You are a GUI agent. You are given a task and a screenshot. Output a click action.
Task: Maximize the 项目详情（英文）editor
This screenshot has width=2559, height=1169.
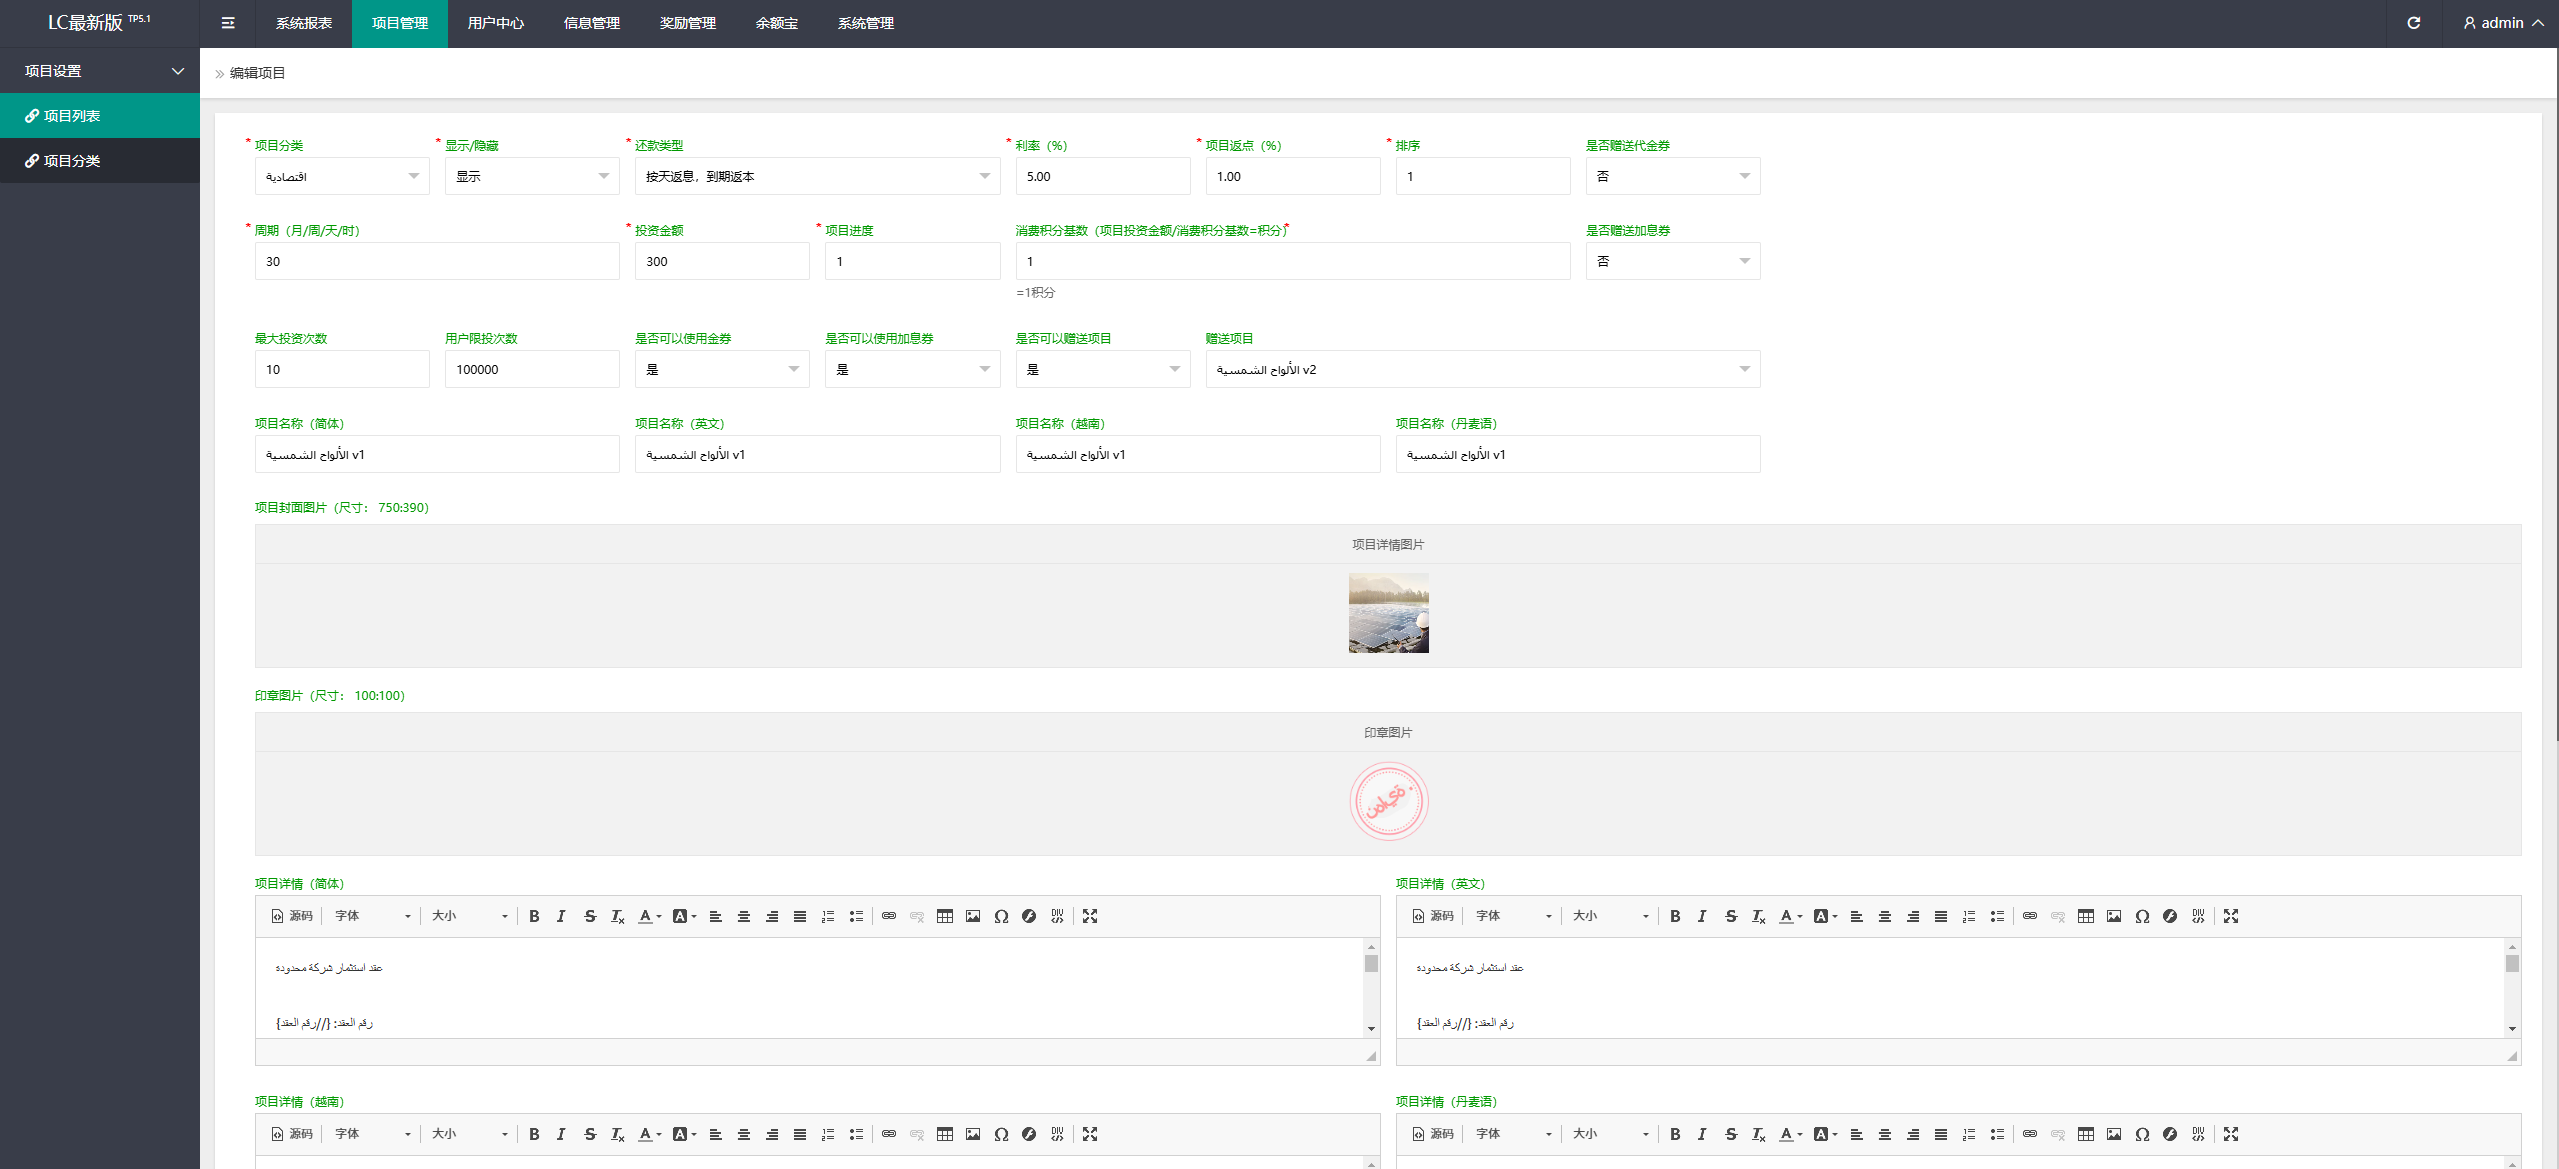tap(2230, 916)
